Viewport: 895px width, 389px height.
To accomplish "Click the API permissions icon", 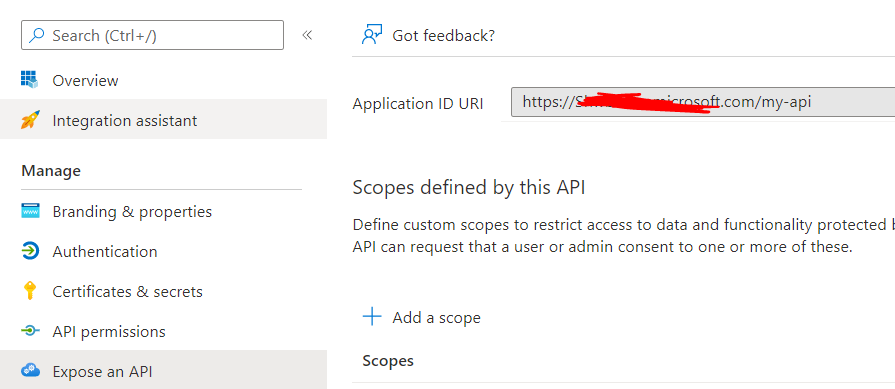I will pos(30,331).
